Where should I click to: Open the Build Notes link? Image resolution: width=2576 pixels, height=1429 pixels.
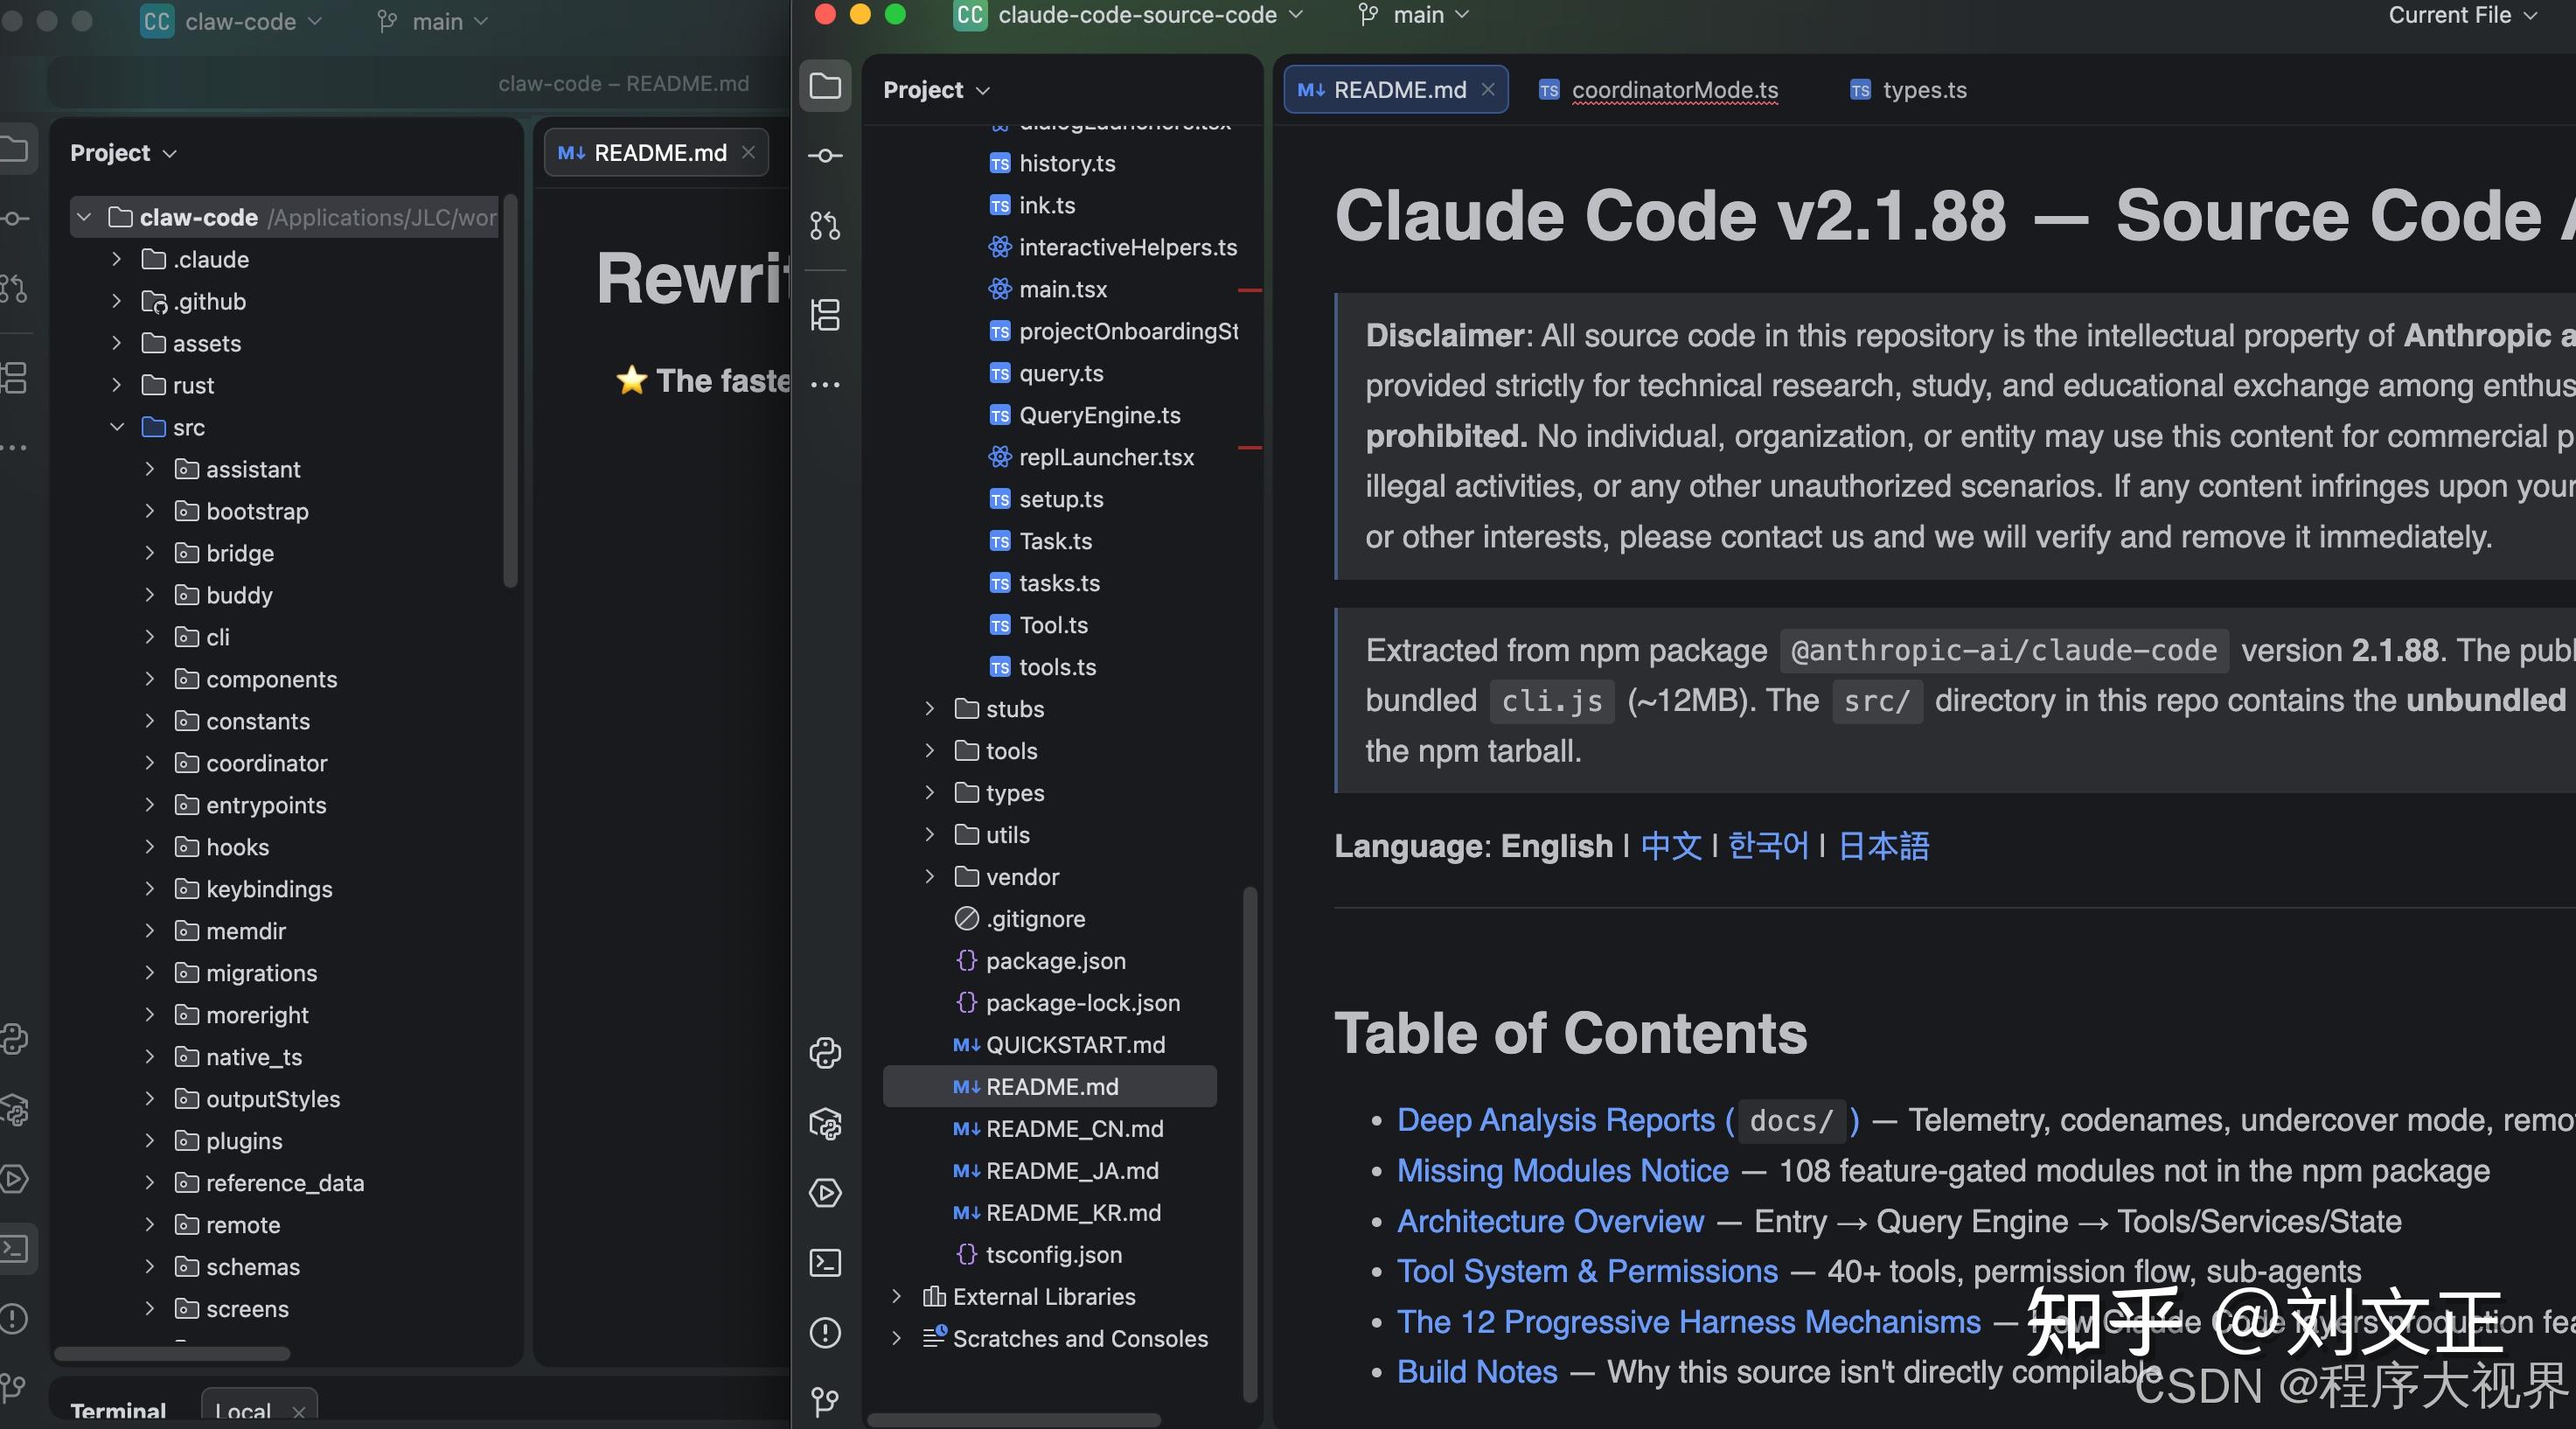click(x=1477, y=1372)
